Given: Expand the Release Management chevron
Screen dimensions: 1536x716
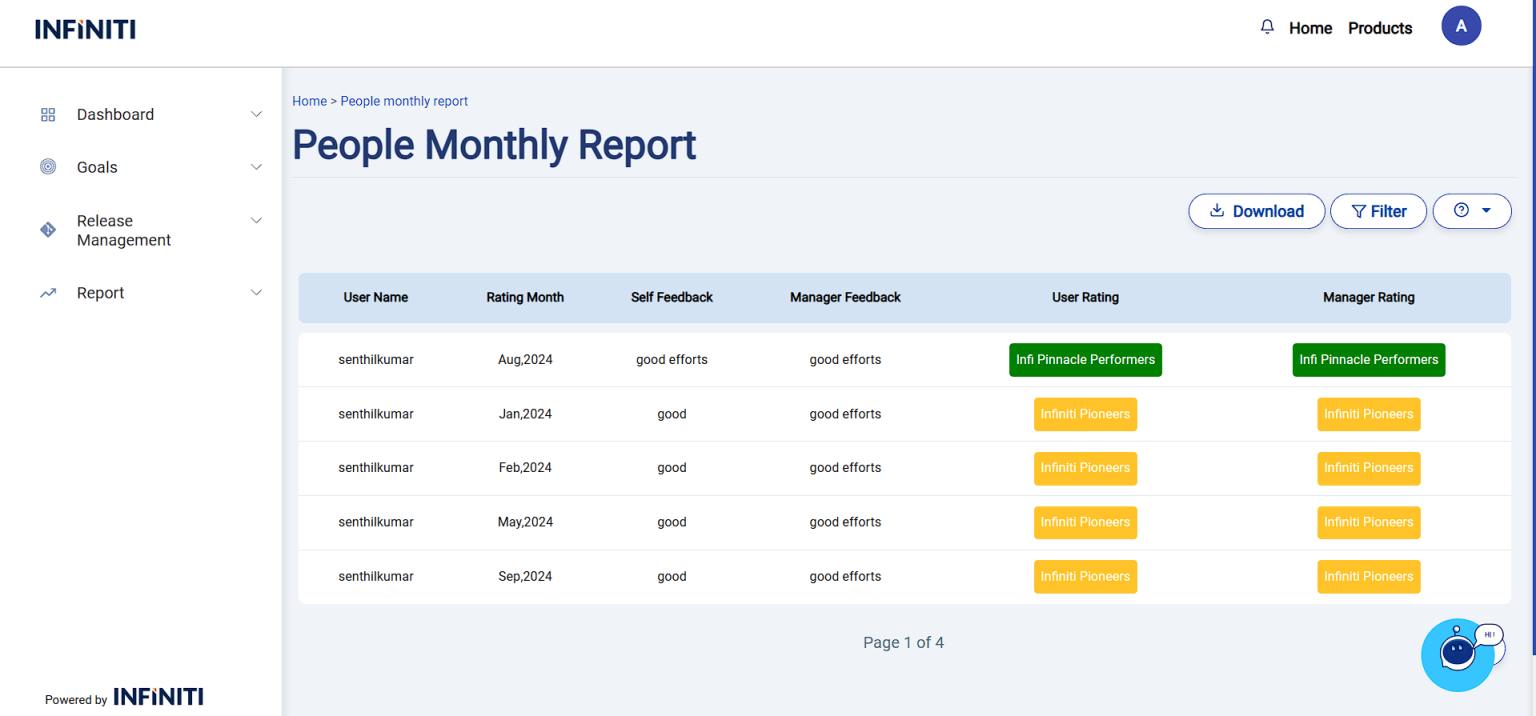Looking at the screenshot, I should [x=256, y=220].
